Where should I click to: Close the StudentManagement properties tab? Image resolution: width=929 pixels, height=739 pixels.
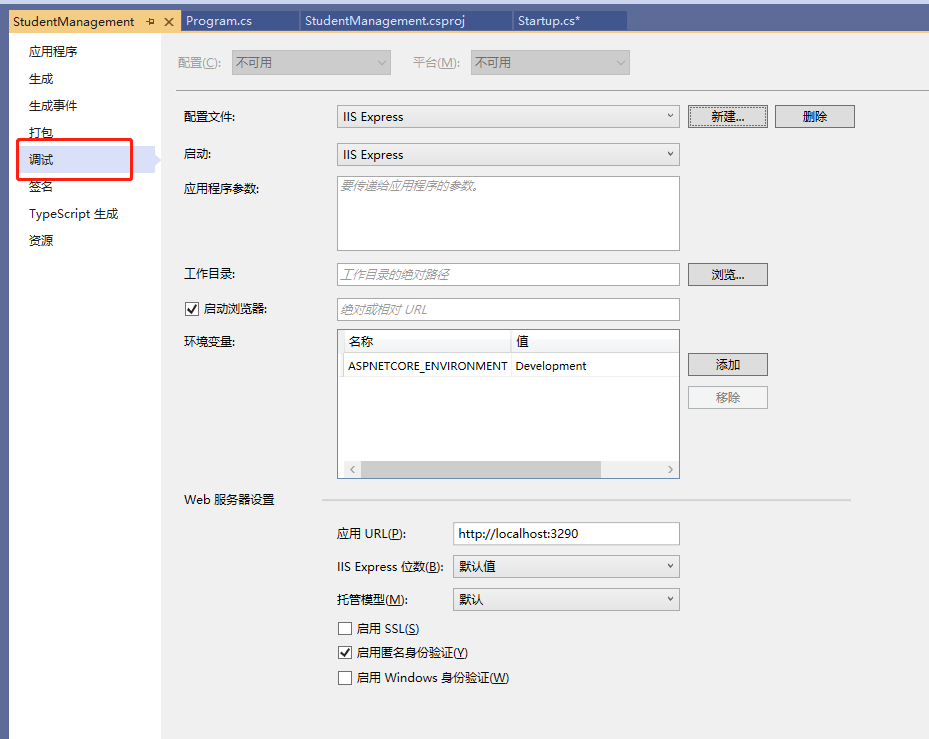coord(169,22)
